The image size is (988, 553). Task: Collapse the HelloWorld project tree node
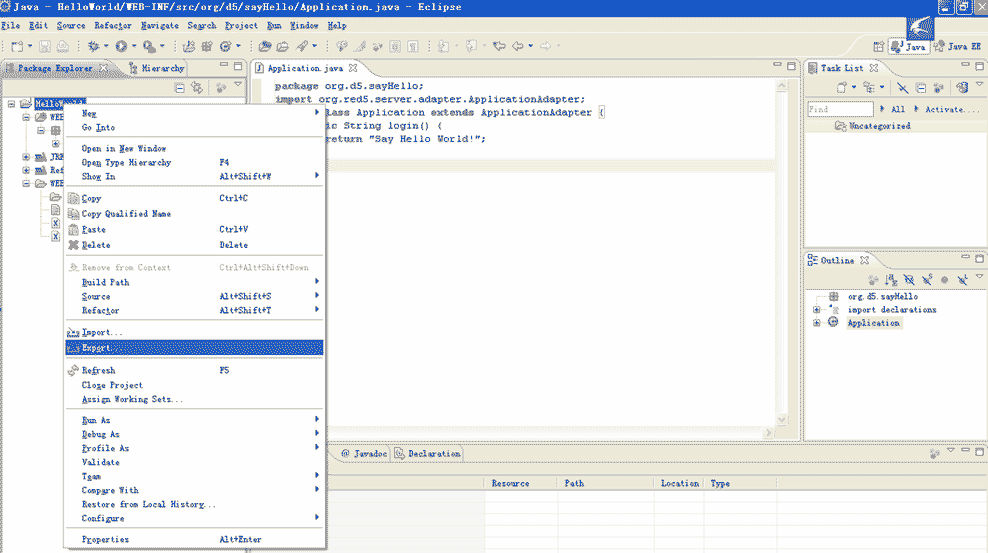11,104
